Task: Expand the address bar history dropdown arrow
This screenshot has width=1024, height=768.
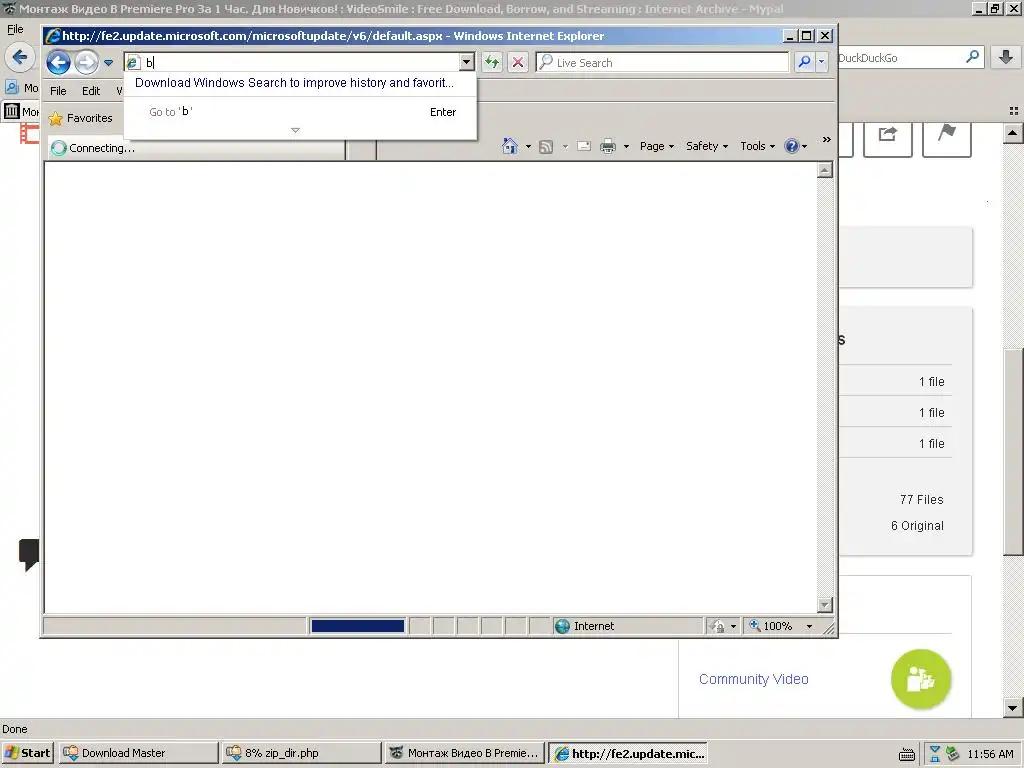Action: (x=466, y=62)
